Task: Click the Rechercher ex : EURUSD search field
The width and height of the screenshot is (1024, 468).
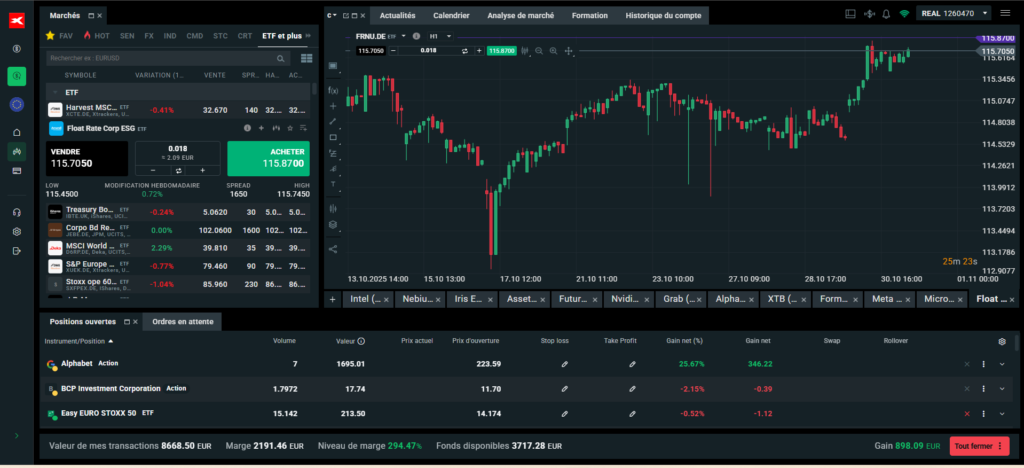Action: click(x=168, y=59)
